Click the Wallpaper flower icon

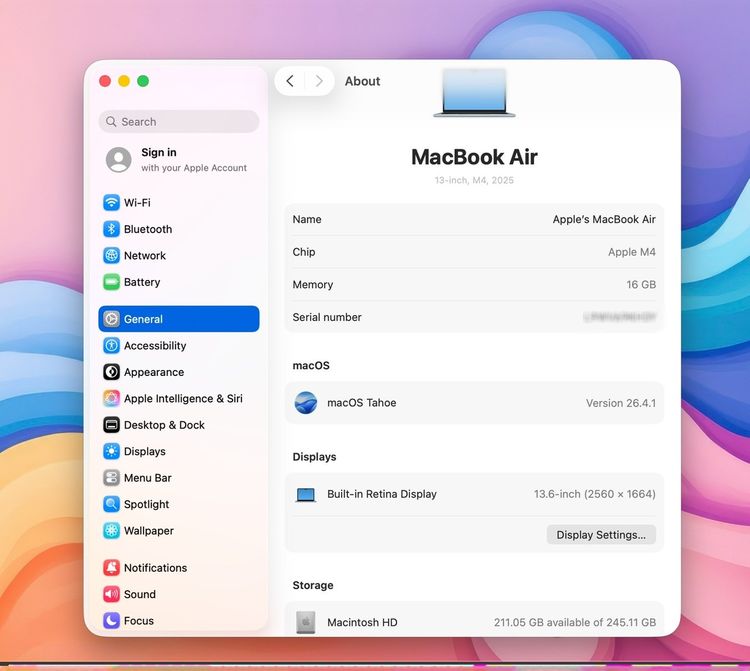point(111,530)
